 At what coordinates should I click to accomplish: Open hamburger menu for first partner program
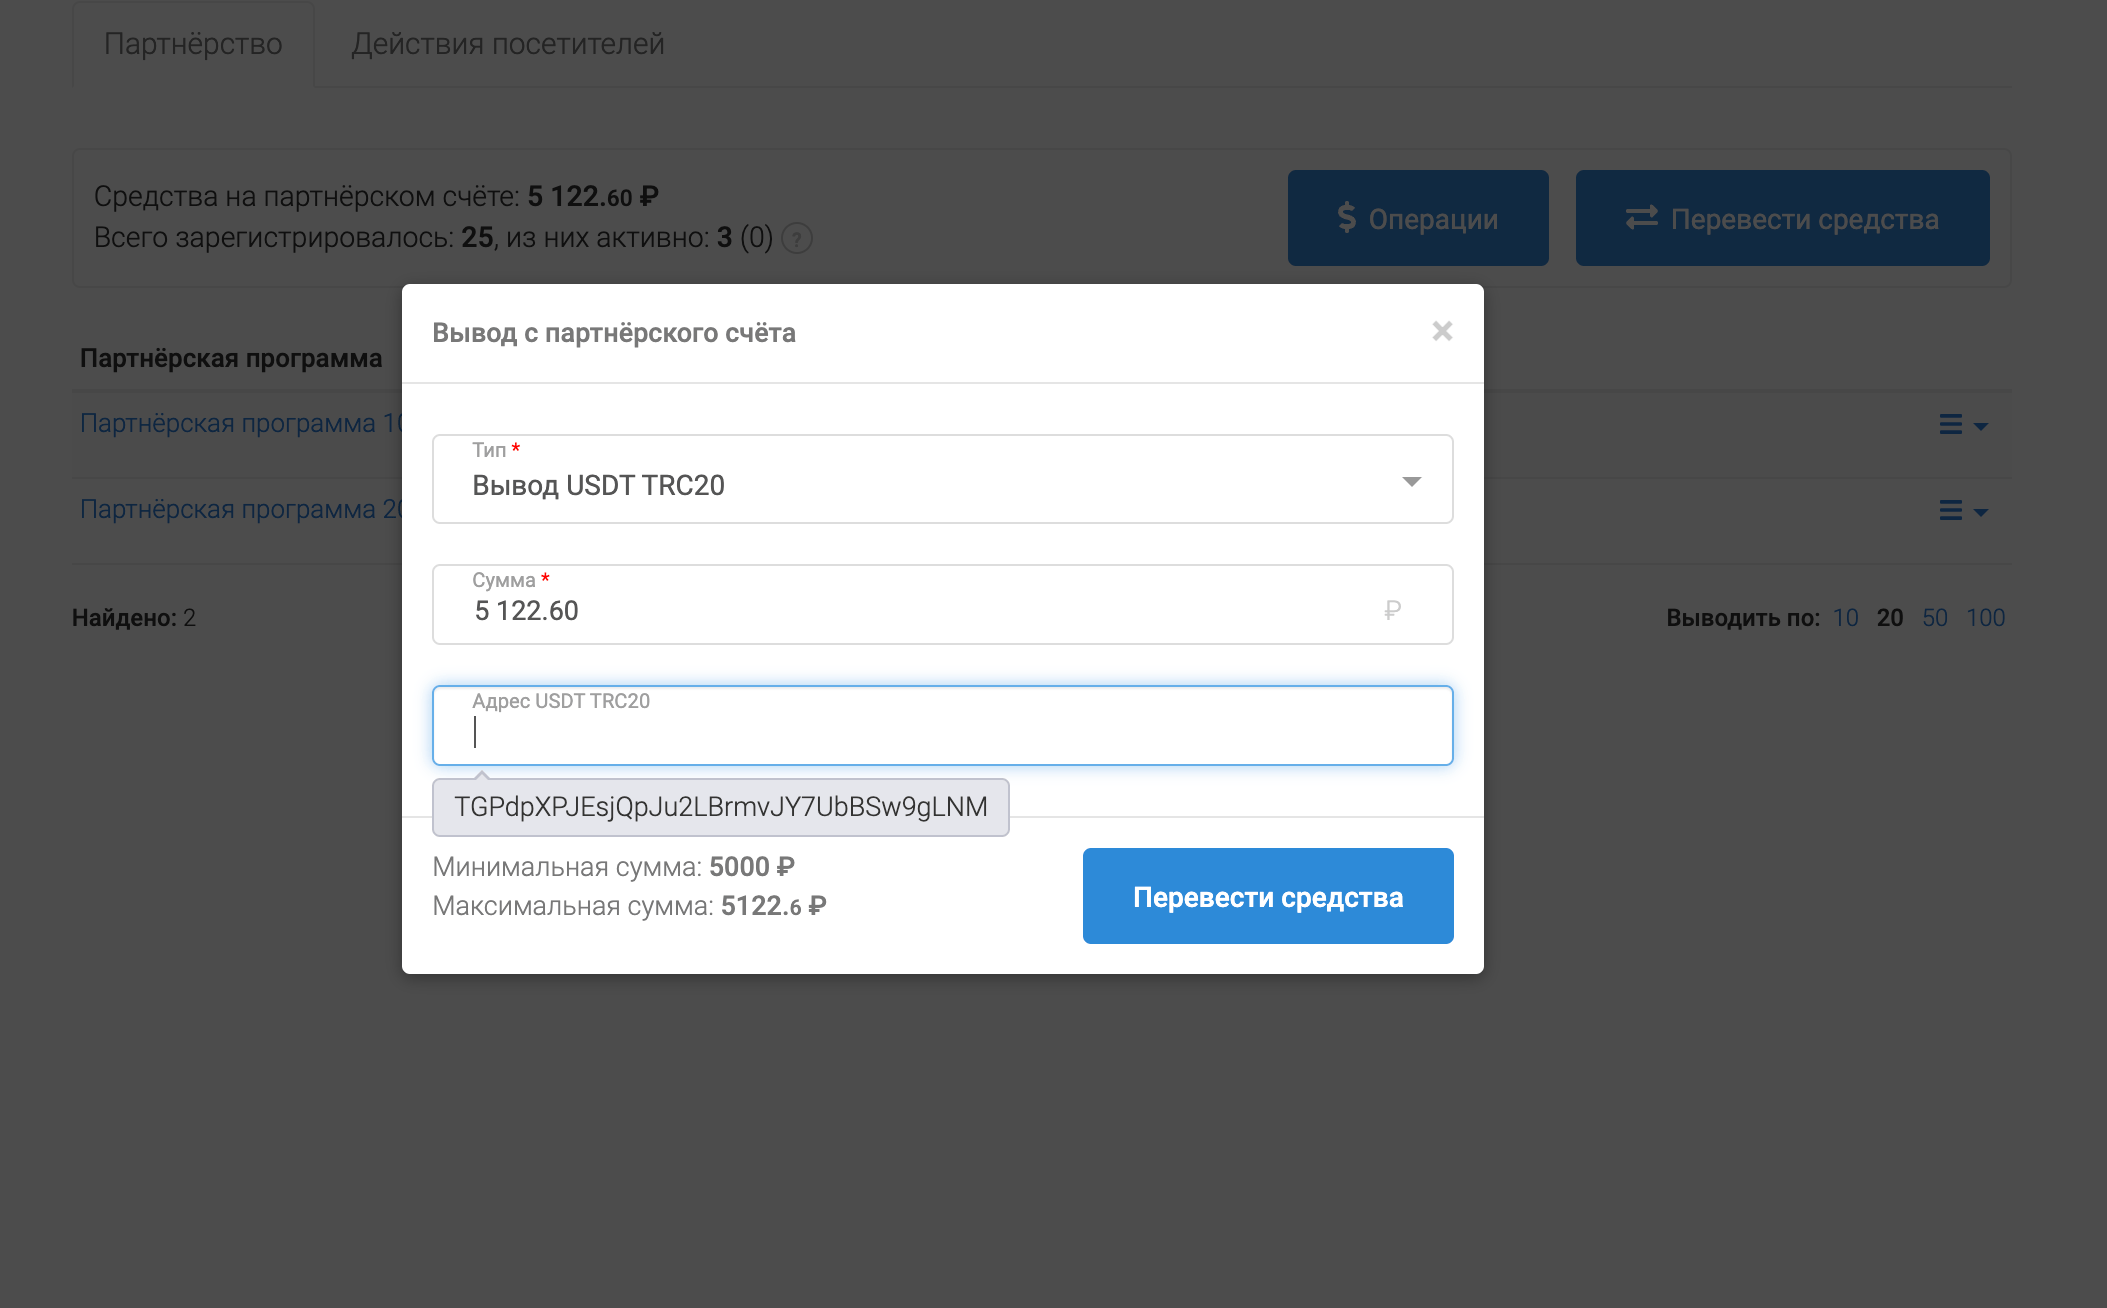point(1950,425)
